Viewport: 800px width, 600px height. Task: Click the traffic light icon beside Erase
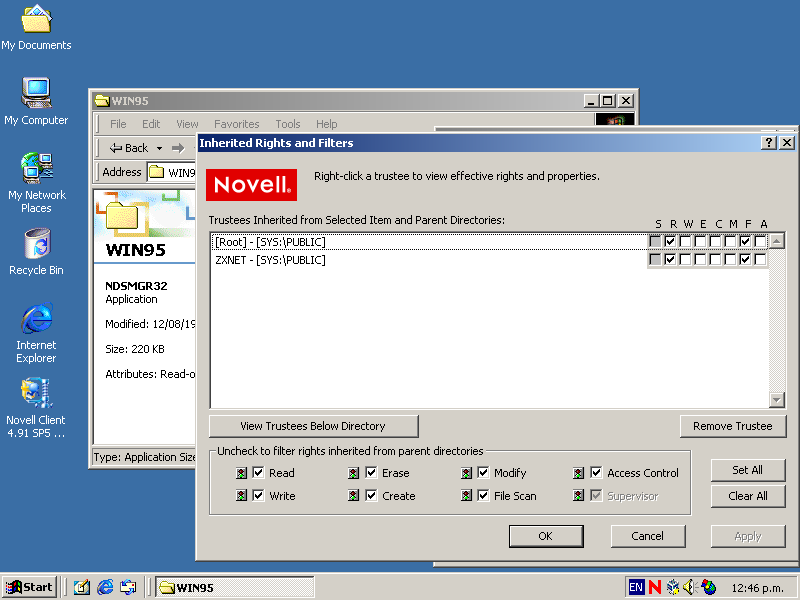[x=353, y=473]
